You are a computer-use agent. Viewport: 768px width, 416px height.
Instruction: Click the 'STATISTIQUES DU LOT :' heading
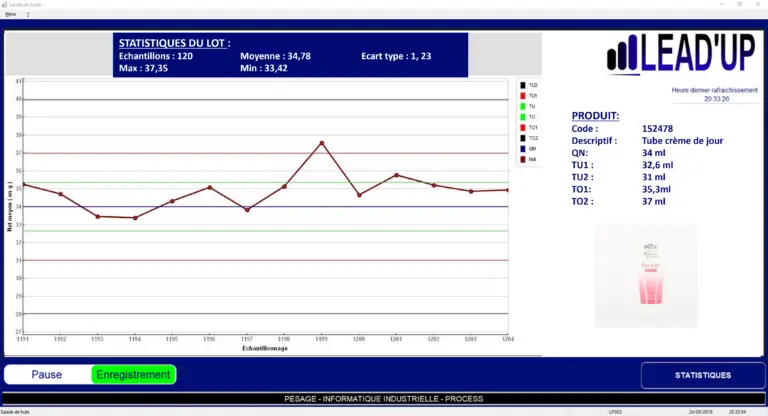[174, 43]
